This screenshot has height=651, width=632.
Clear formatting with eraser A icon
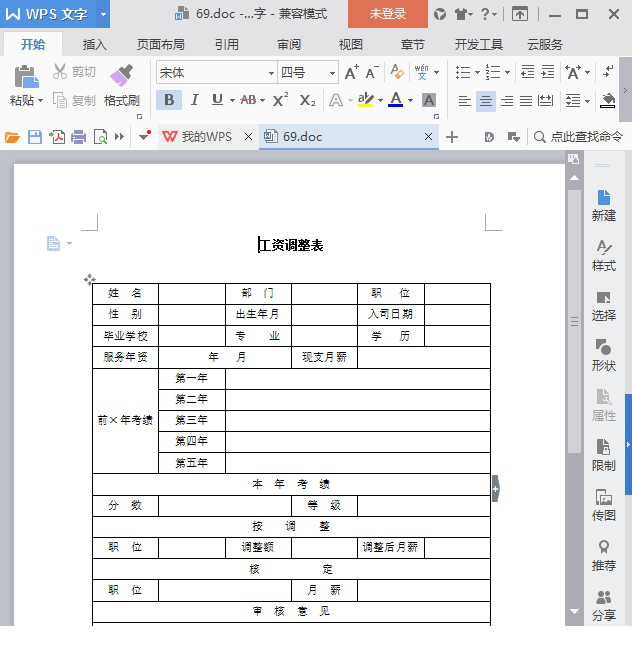397,72
